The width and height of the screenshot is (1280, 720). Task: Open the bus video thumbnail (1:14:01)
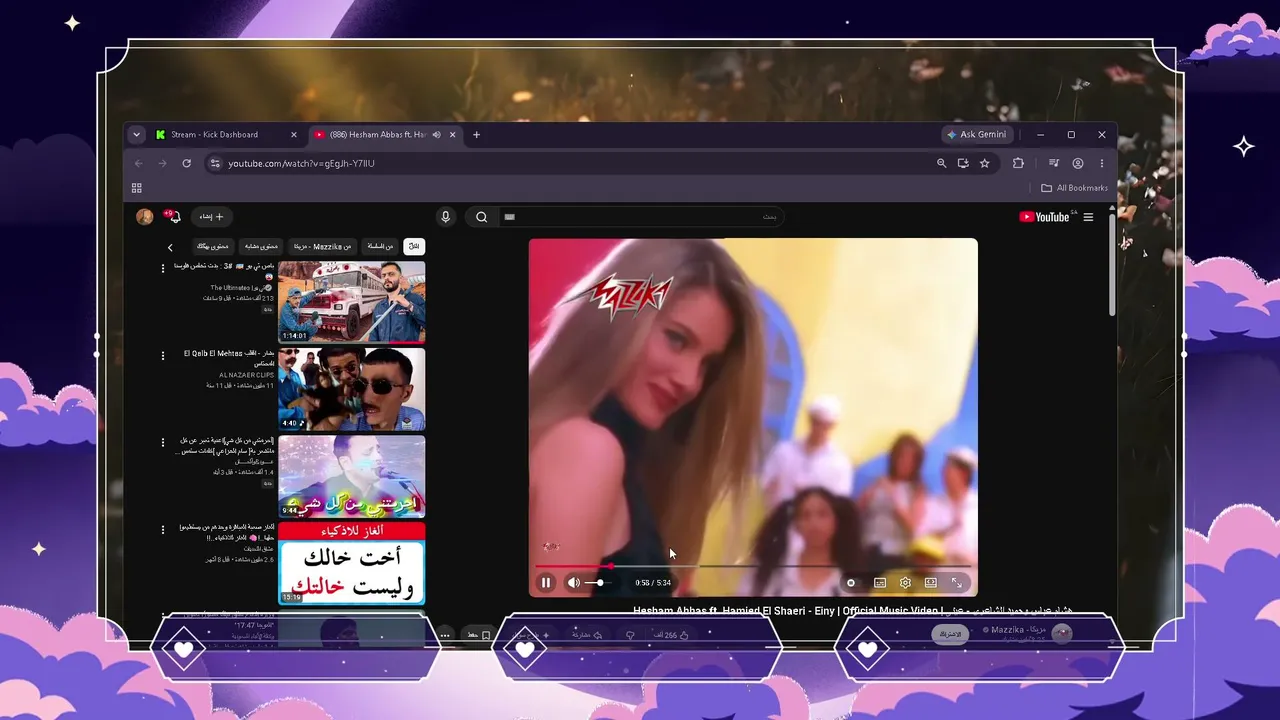point(352,302)
